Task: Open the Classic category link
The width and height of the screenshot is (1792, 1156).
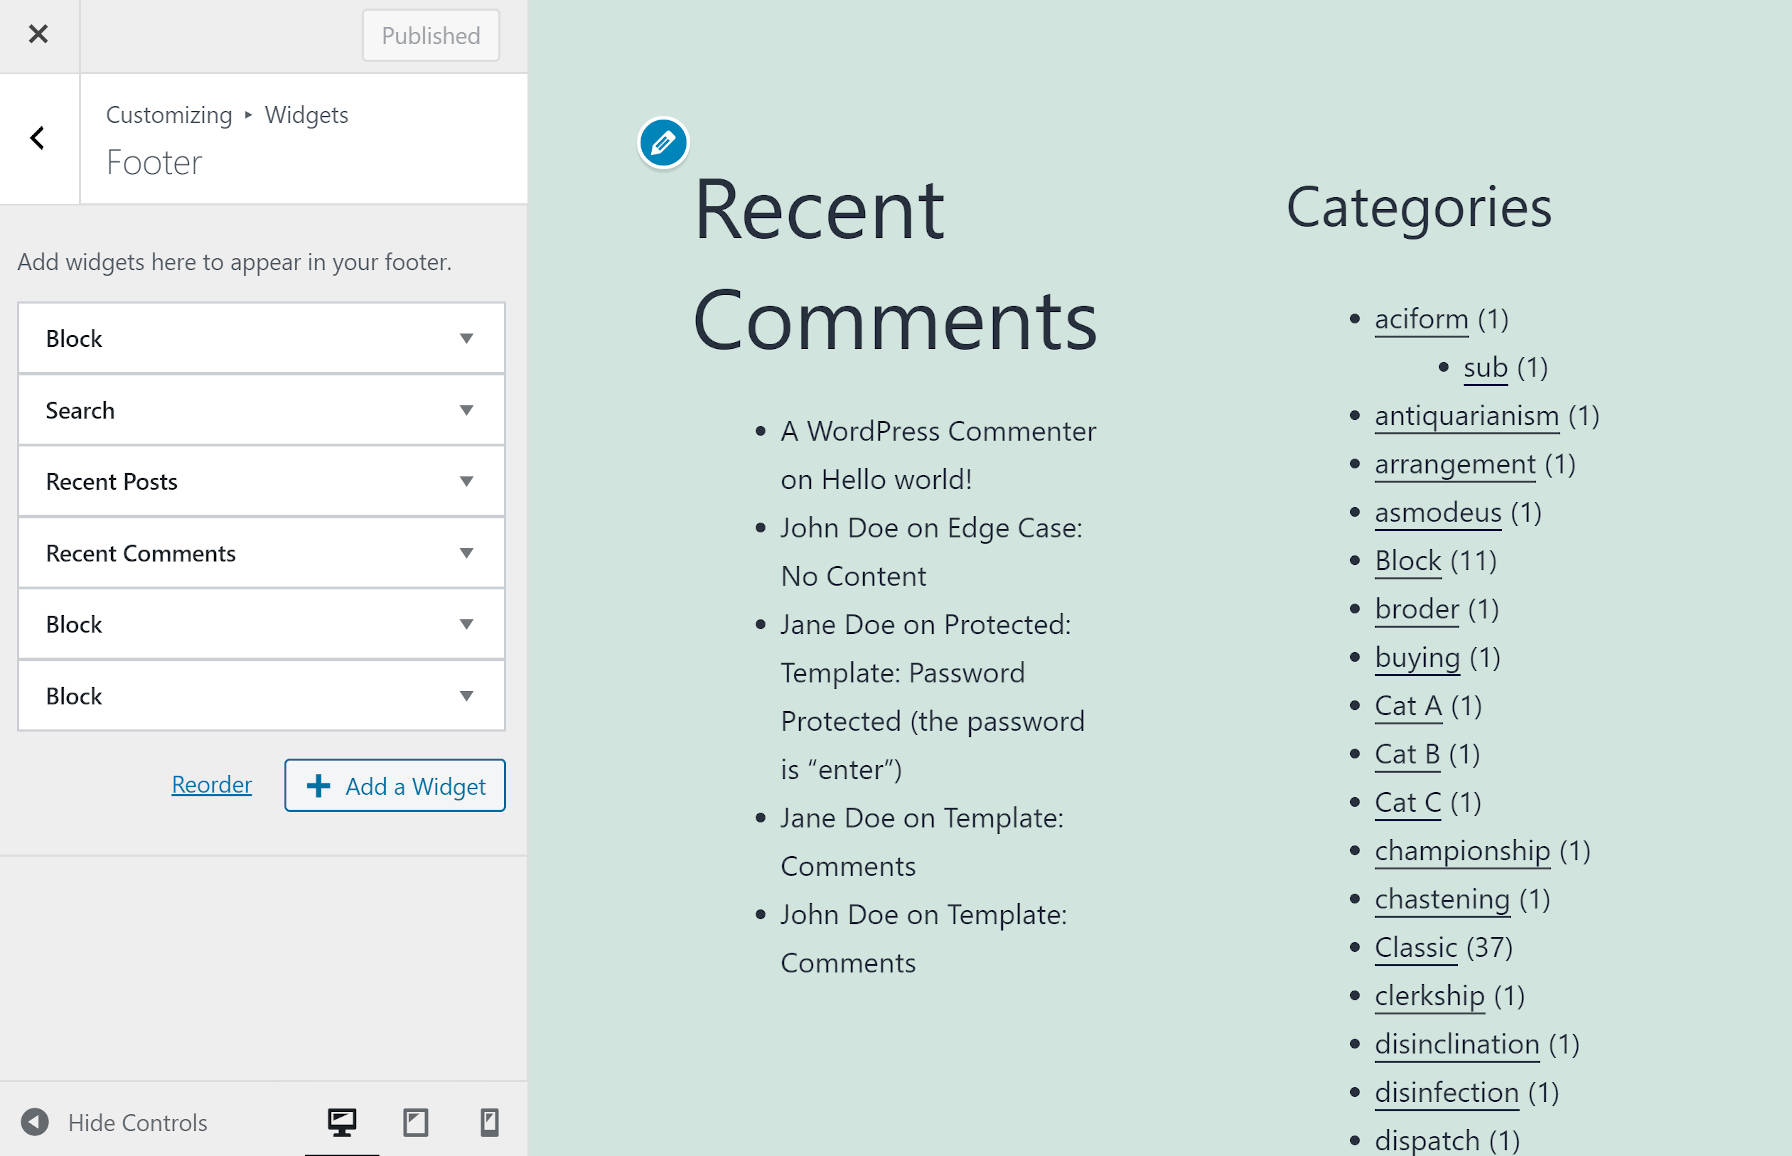Action: click(x=1415, y=947)
